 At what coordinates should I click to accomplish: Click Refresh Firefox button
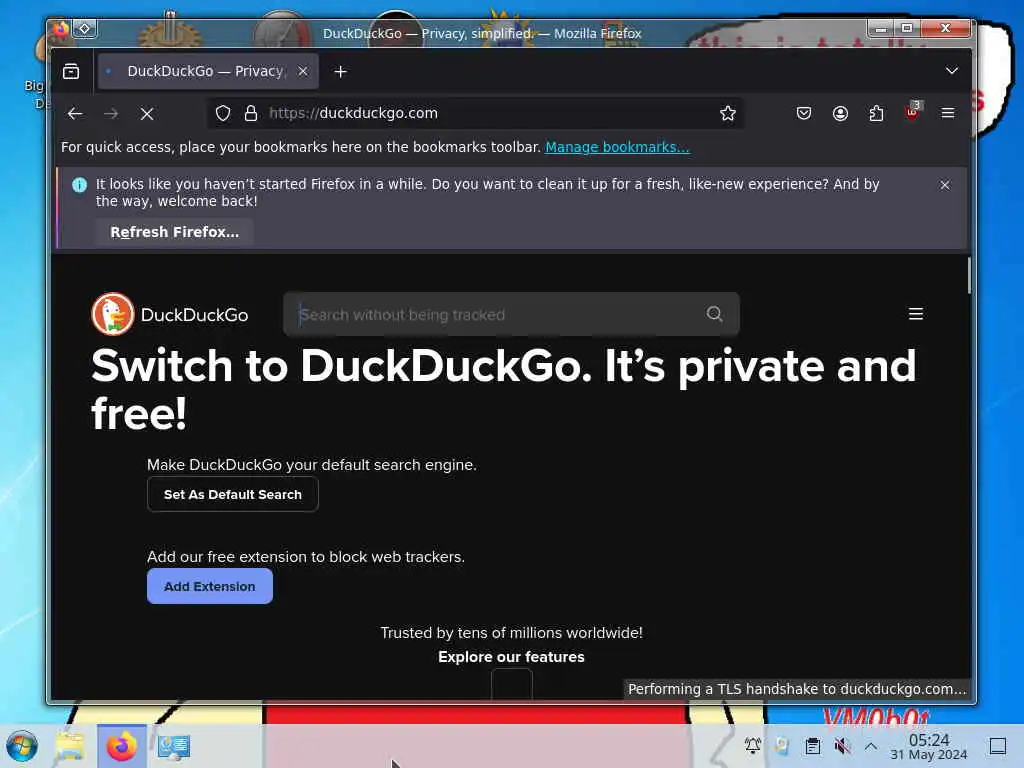point(174,232)
